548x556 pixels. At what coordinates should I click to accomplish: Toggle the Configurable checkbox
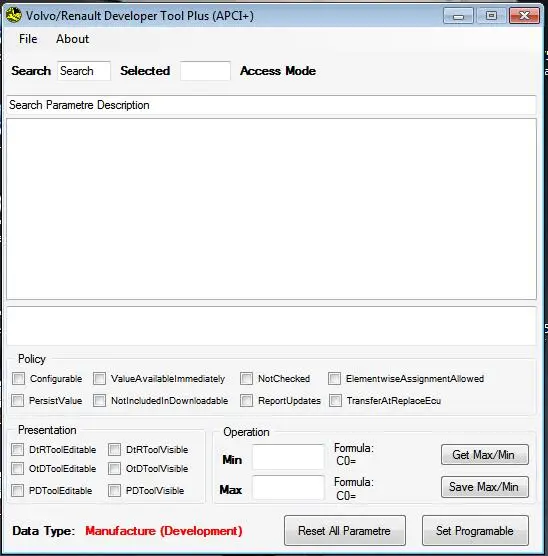click(18, 378)
